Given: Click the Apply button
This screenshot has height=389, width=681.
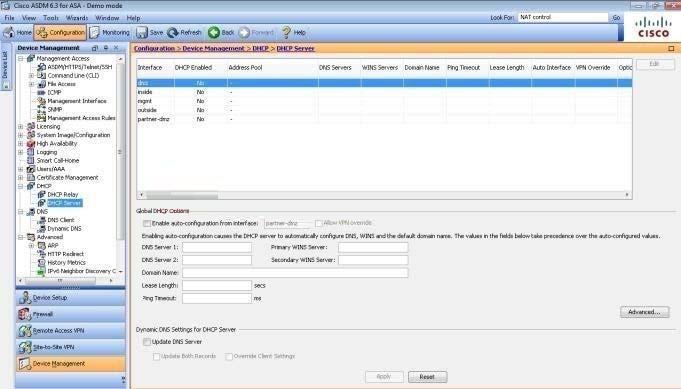Looking at the screenshot, I should 384,377.
